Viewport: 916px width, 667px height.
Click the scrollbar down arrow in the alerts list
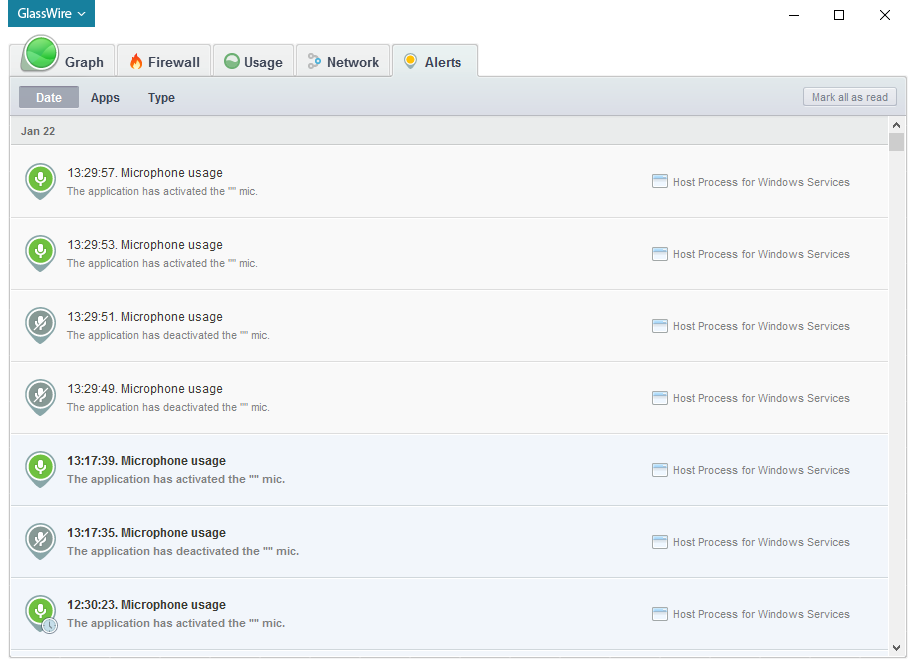coord(896,648)
